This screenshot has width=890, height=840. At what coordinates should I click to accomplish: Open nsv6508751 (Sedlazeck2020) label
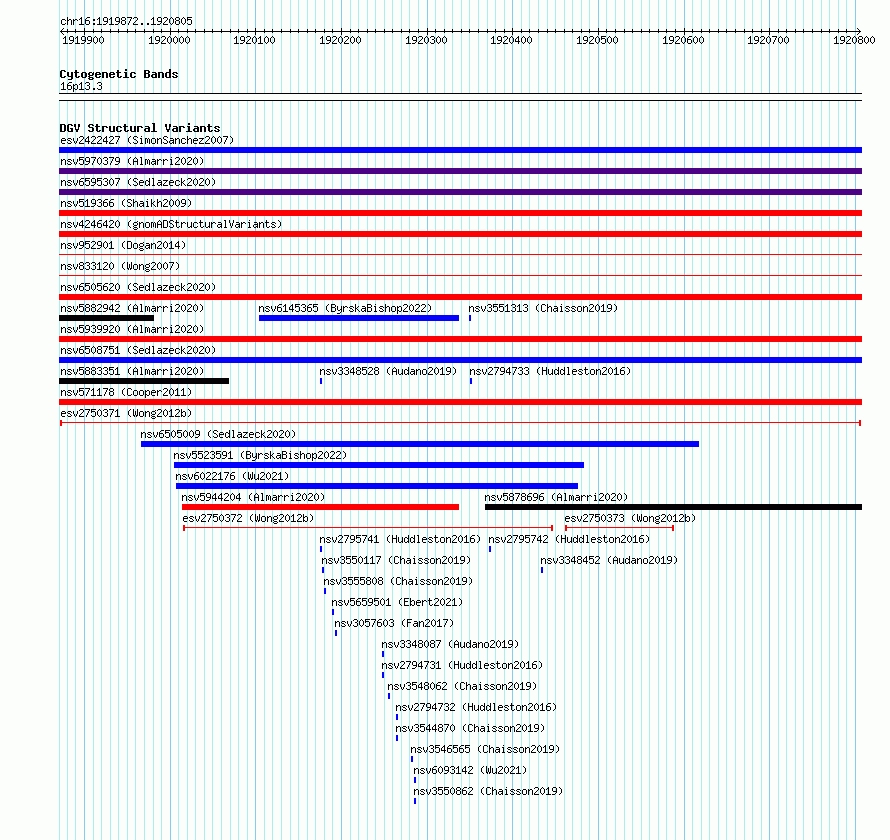tap(138, 350)
